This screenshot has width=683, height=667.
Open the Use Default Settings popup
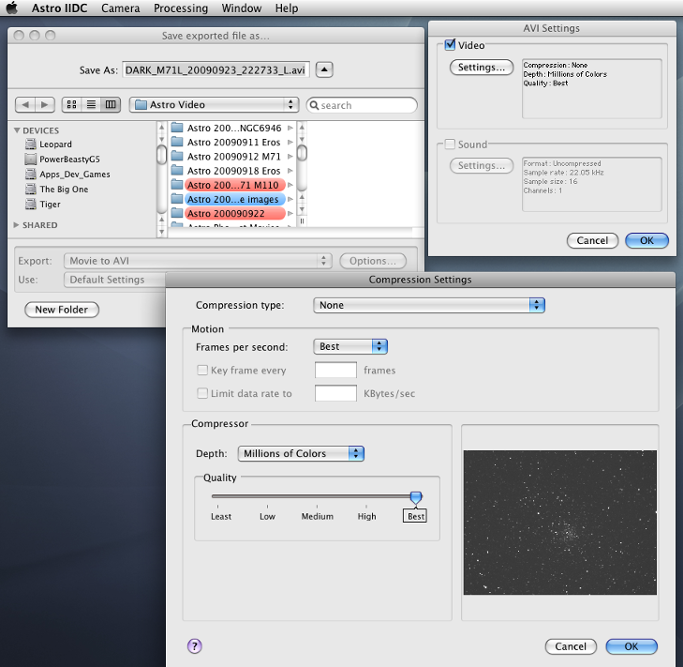115,279
